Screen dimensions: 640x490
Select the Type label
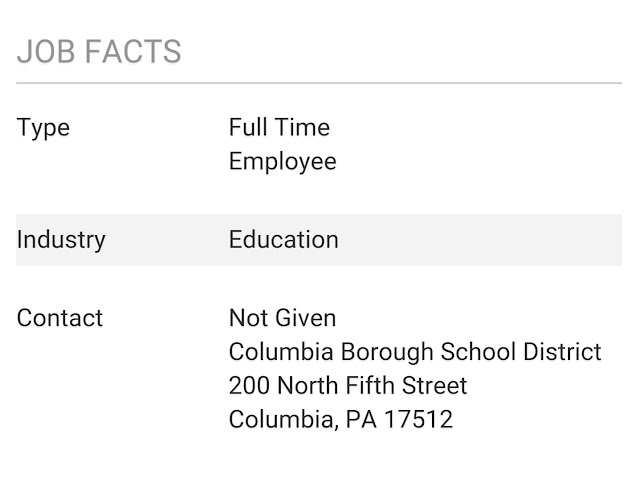tap(43, 129)
